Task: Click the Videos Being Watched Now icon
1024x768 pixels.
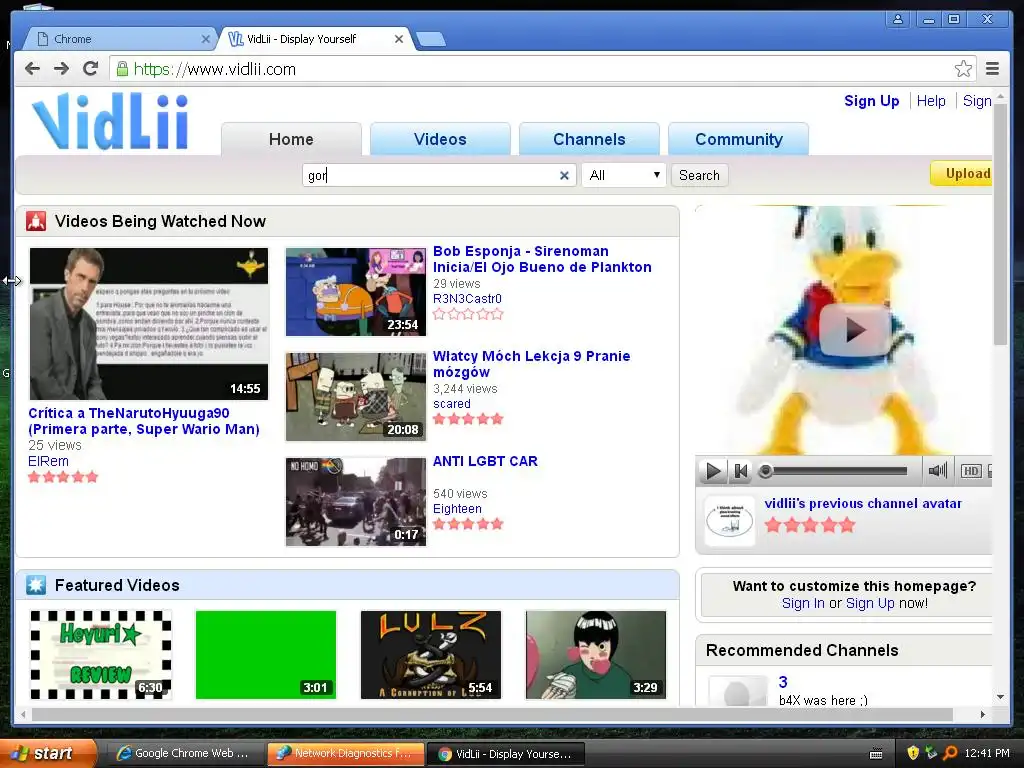Action: coord(36,221)
